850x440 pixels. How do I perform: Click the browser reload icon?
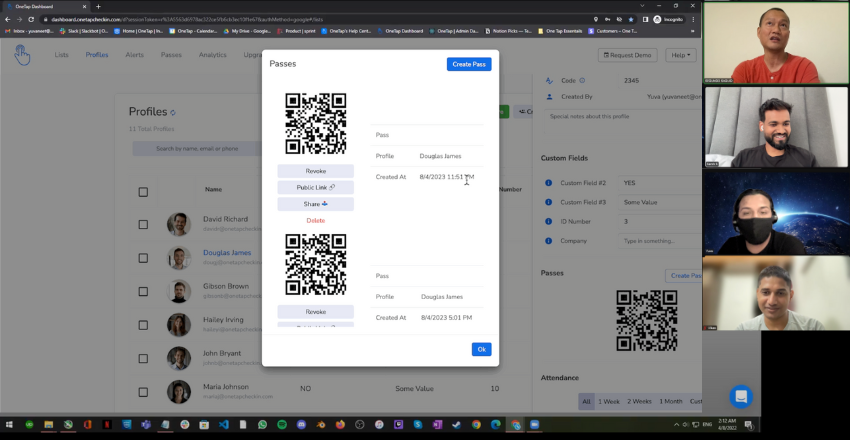pos(32,19)
